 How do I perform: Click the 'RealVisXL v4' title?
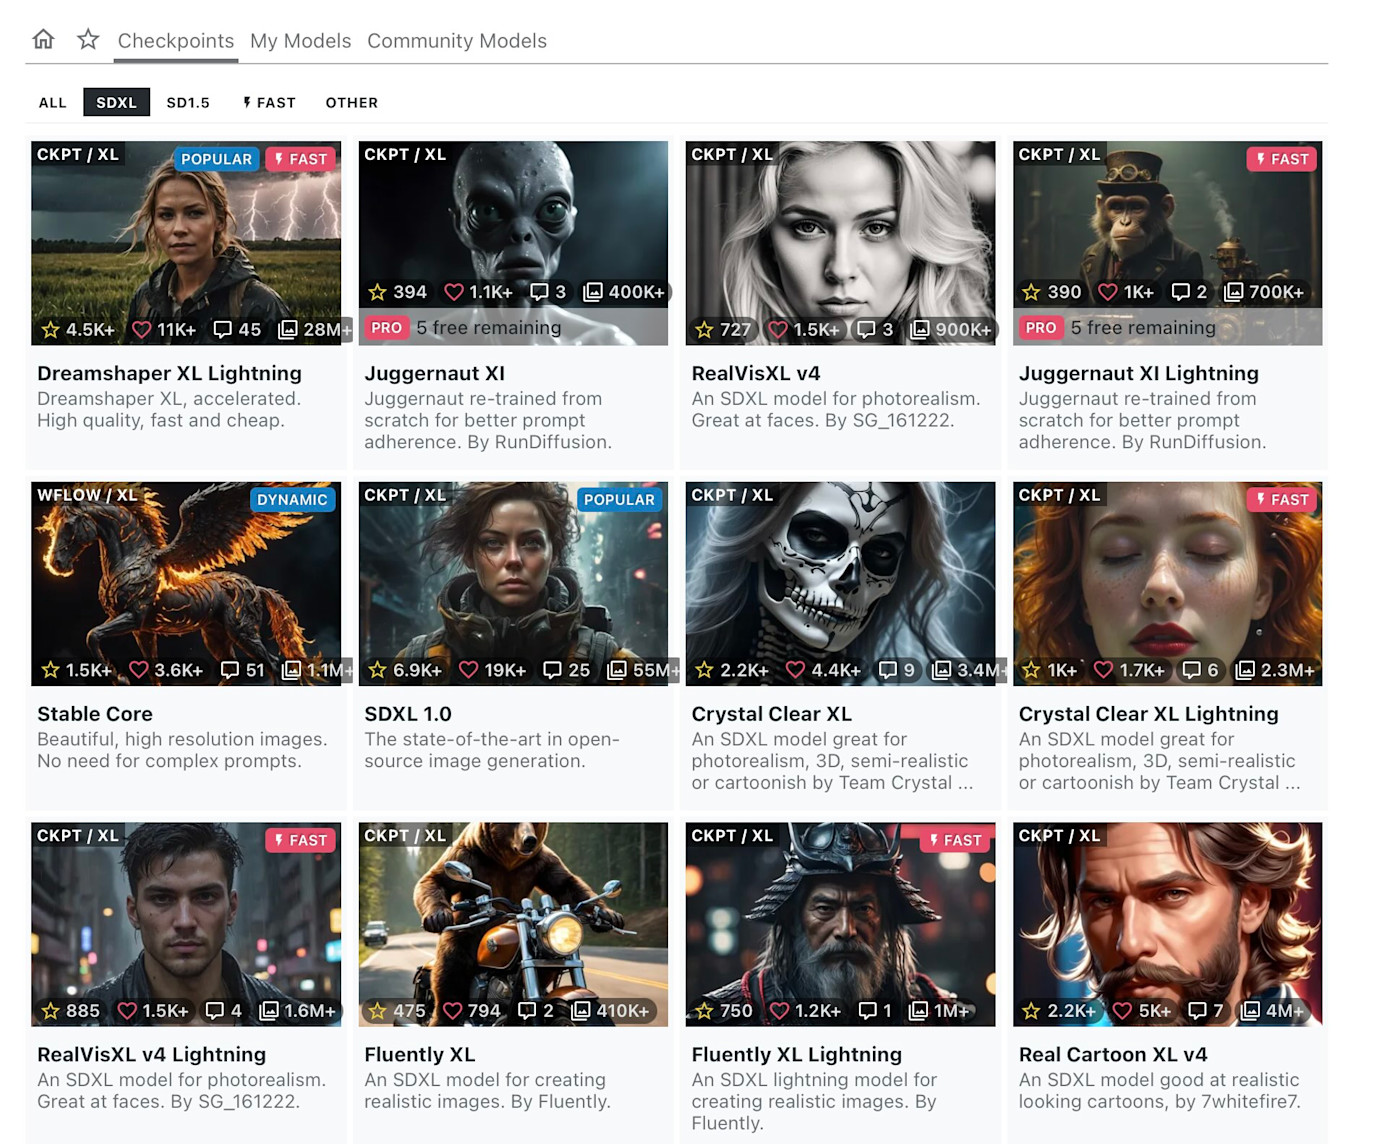[756, 373]
